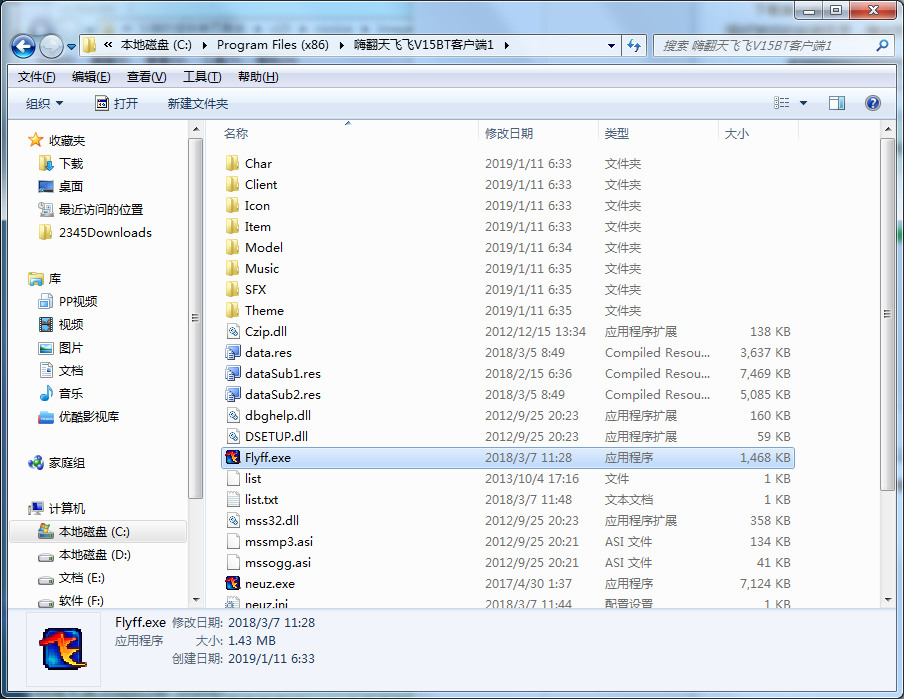Select 本地磁盘 (C:) in the address bar
The image size is (904, 699).
156,45
